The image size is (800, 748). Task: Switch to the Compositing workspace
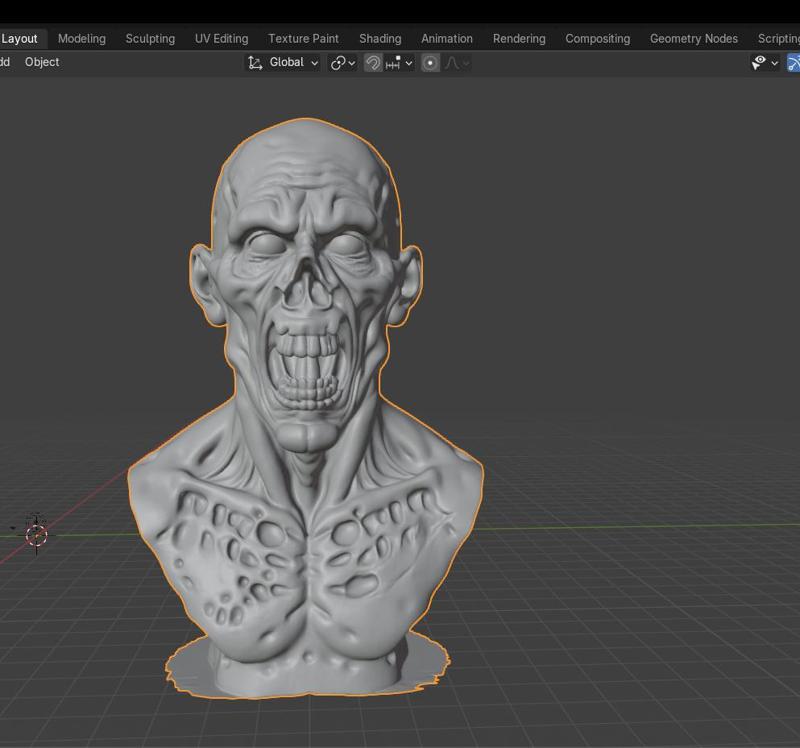(x=597, y=38)
